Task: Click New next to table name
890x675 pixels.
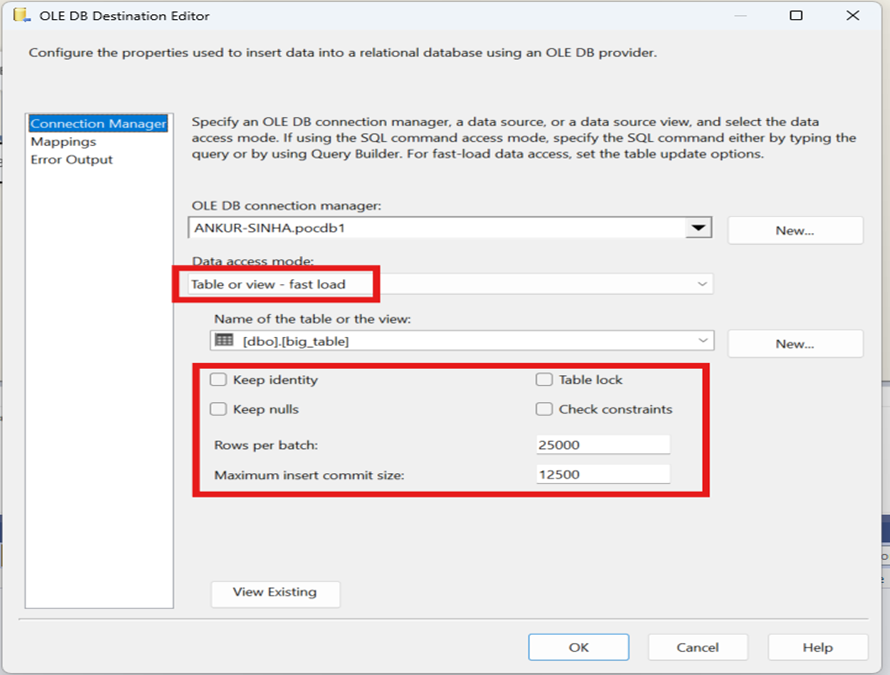Action: [794, 344]
